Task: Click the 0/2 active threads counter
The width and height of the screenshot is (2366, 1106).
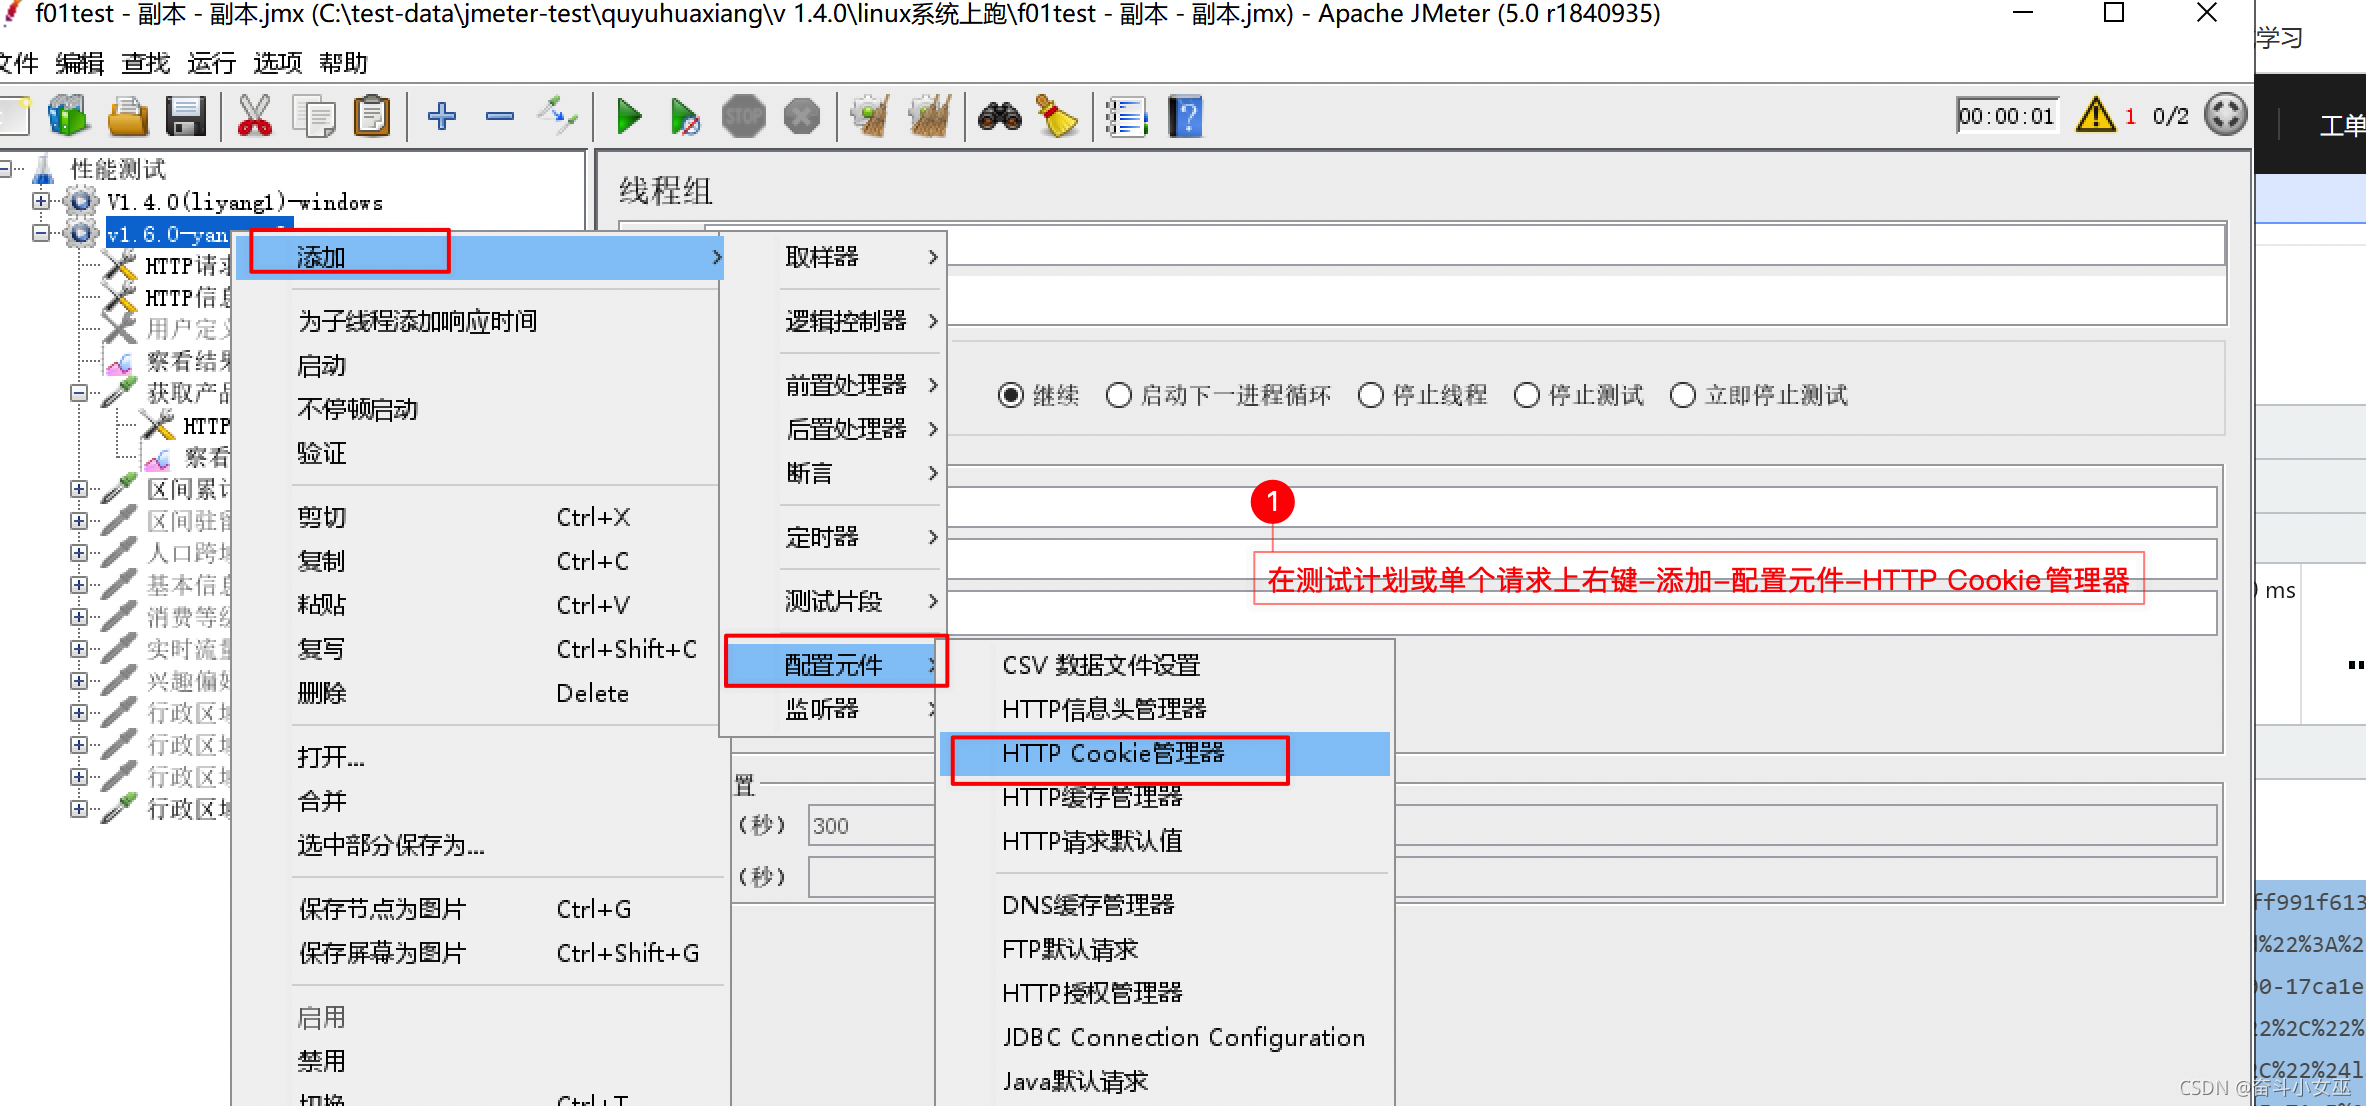Action: click(x=2170, y=116)
